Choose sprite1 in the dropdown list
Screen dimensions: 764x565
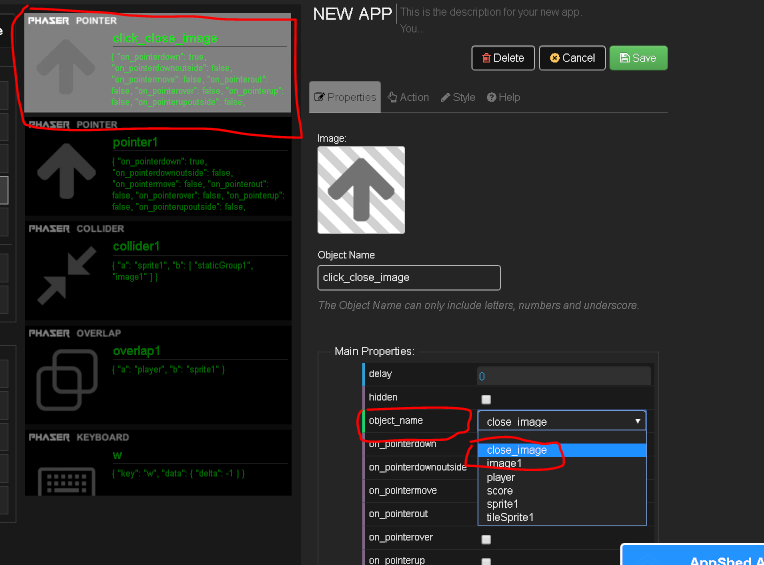(x=562, y=504)
